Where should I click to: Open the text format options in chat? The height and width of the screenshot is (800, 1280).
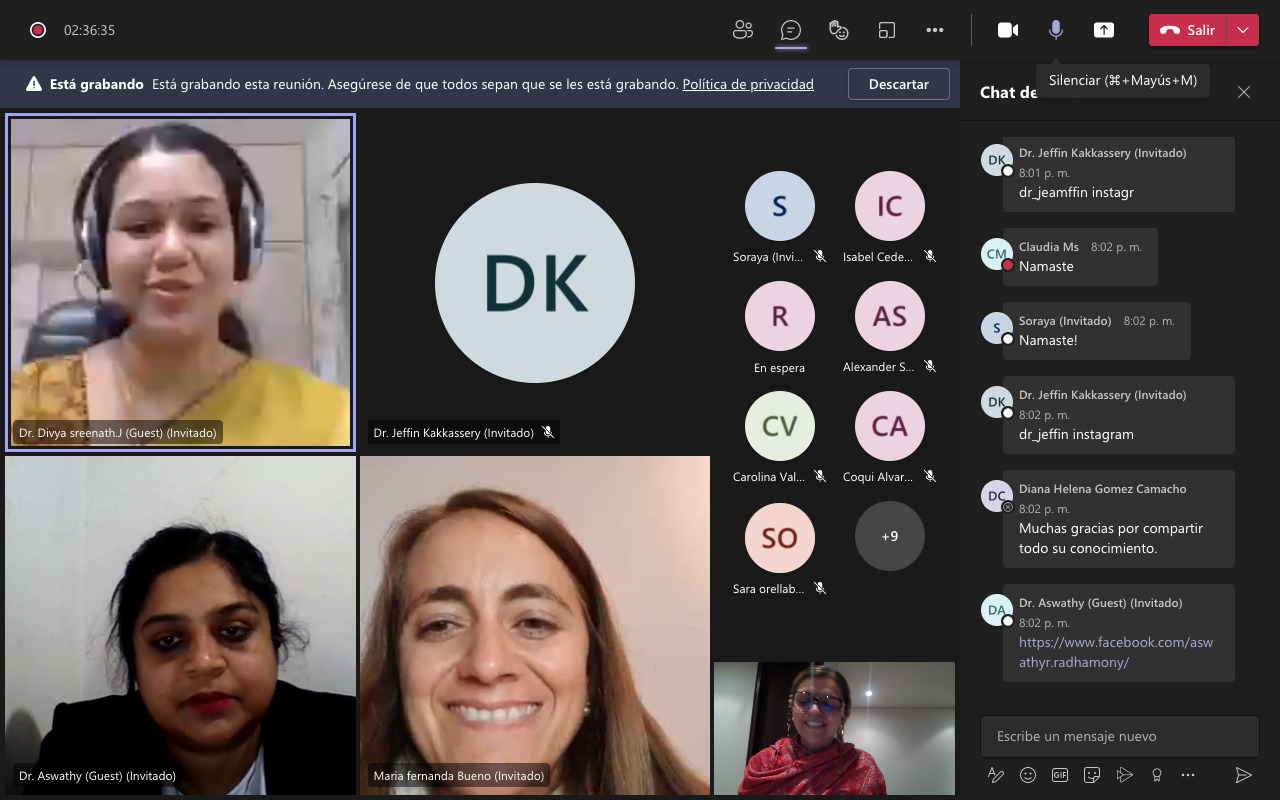coord(995,775)
